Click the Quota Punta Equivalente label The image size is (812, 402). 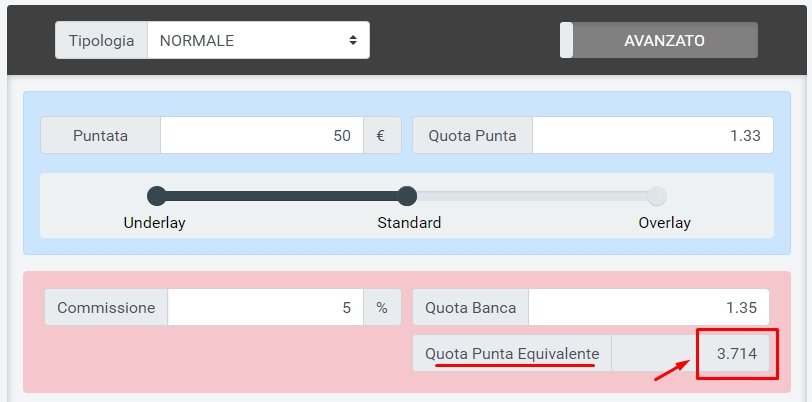tap(512, 354)
